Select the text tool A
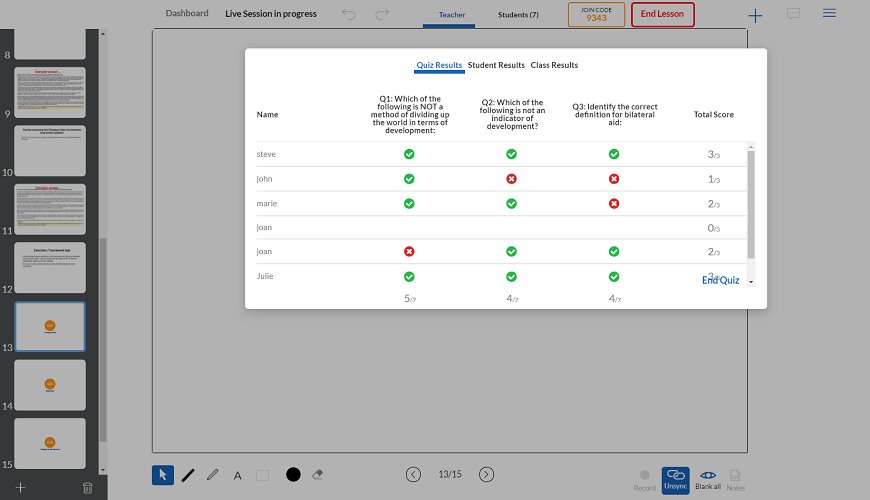This screenshot has width=870, height=500. pyautogui.click(x=237, y=476)
